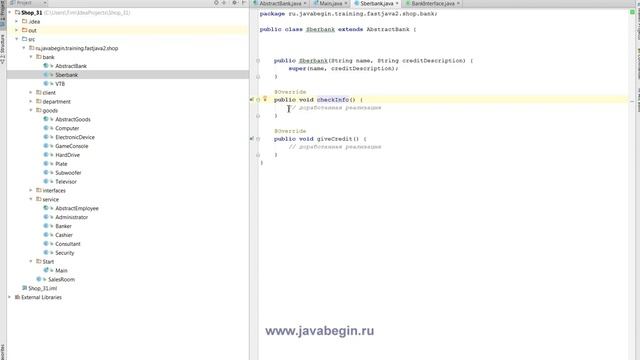
Task: Click the giveCredit method name in editor
Action: (x=335, y=139)
